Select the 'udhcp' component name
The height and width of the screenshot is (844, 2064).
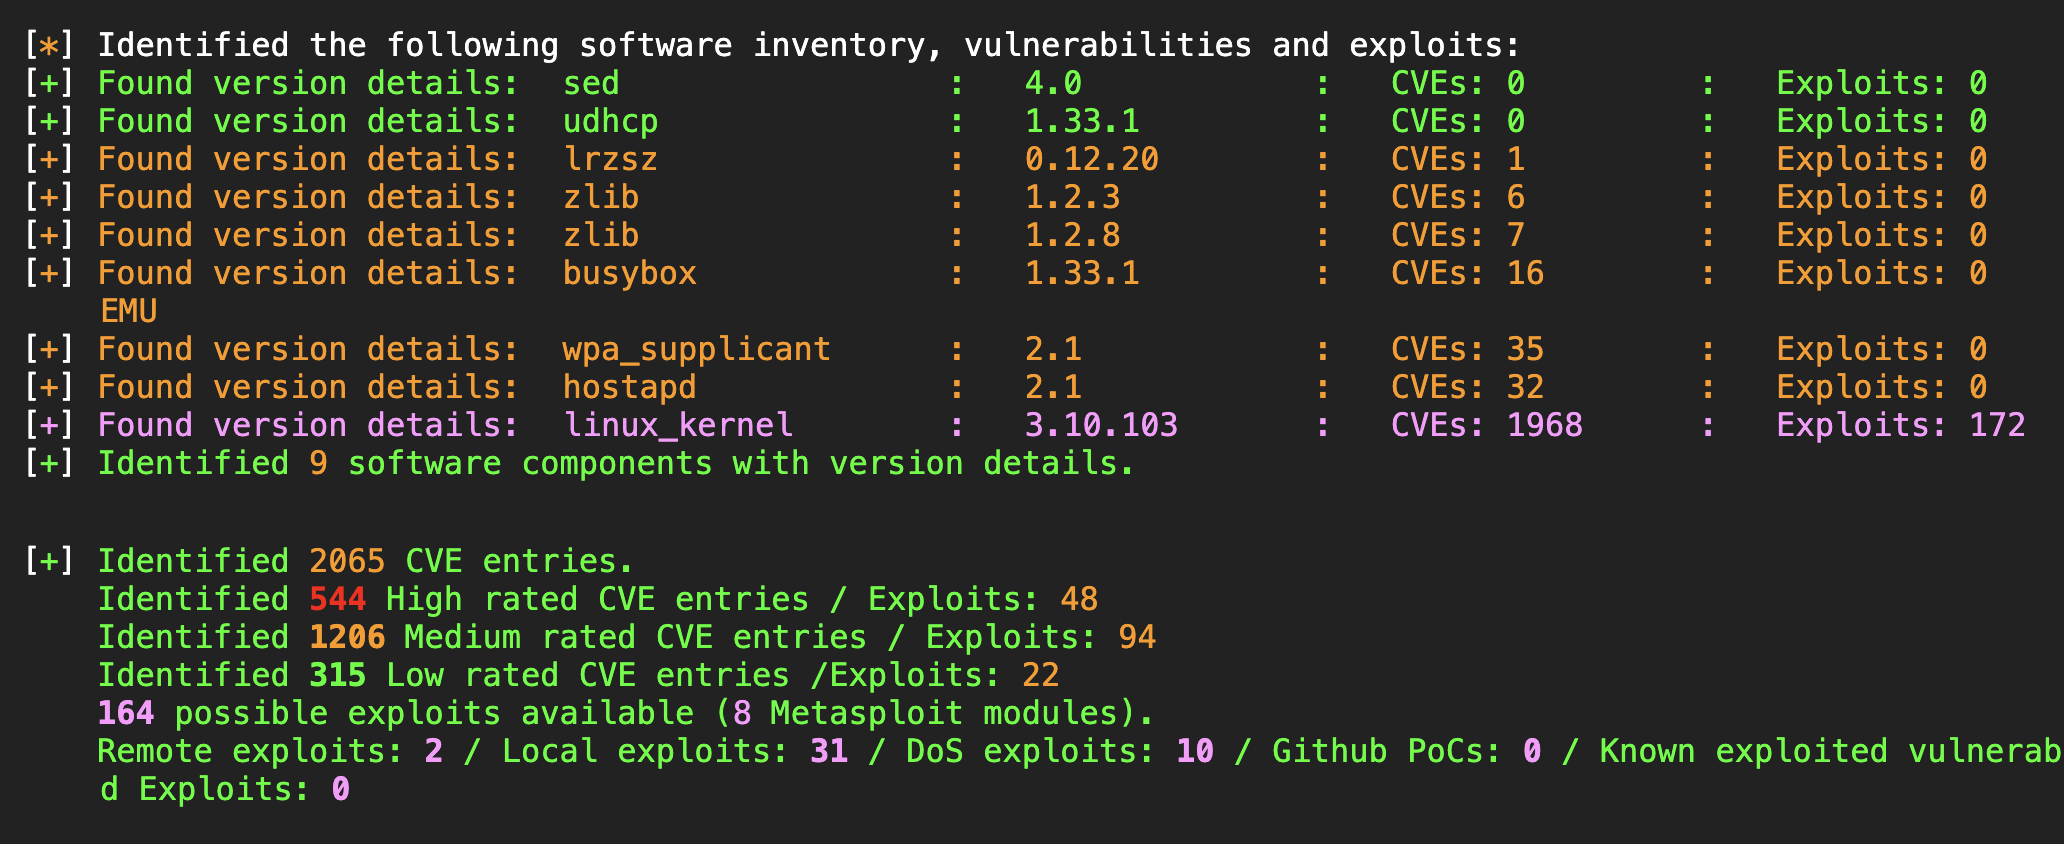(610, 121)
